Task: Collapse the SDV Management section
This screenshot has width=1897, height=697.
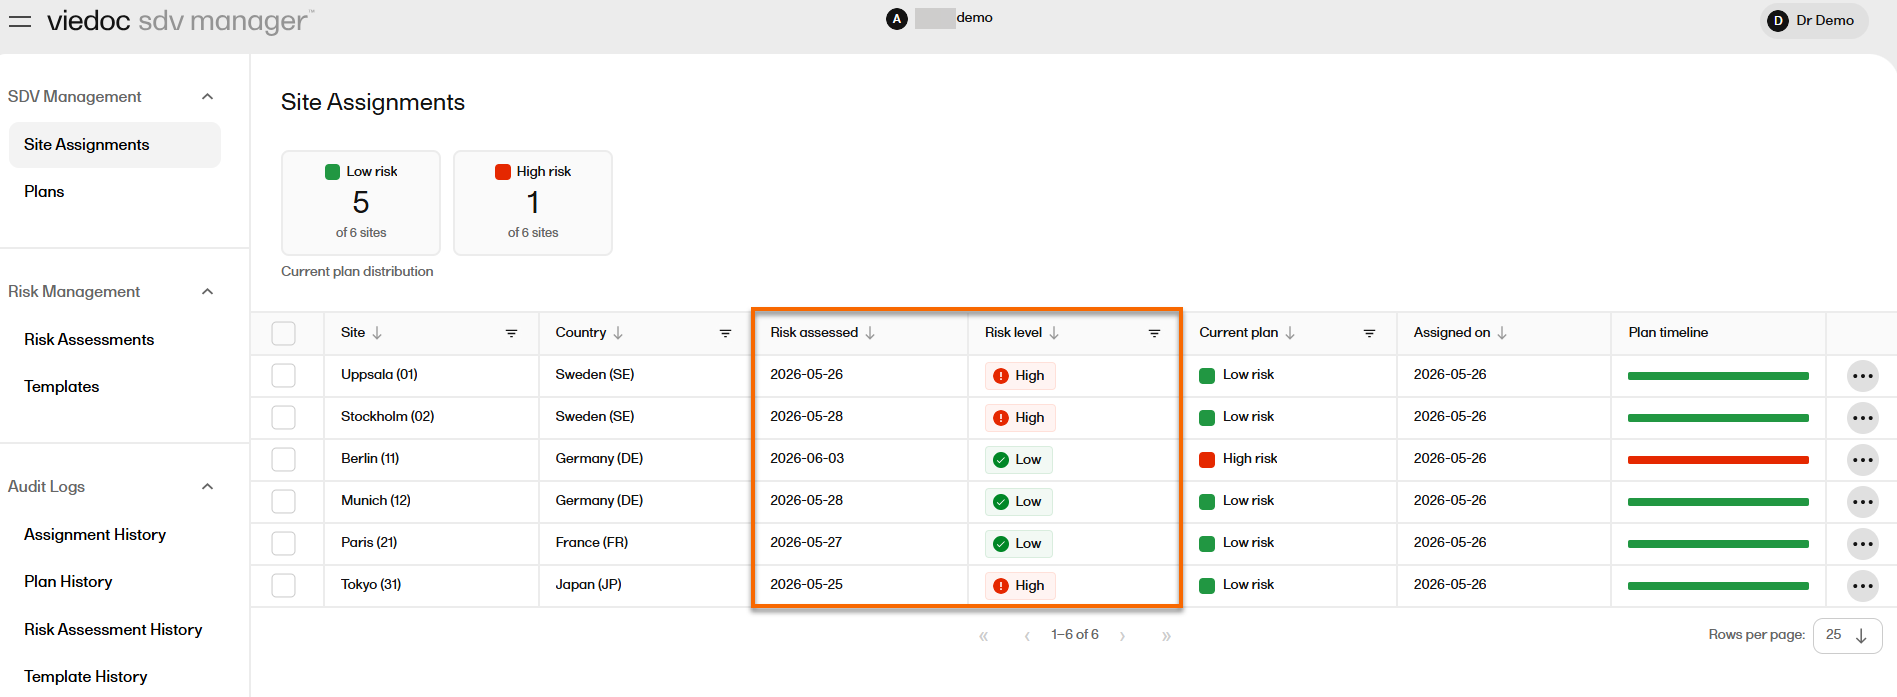Action: (208, 97)
